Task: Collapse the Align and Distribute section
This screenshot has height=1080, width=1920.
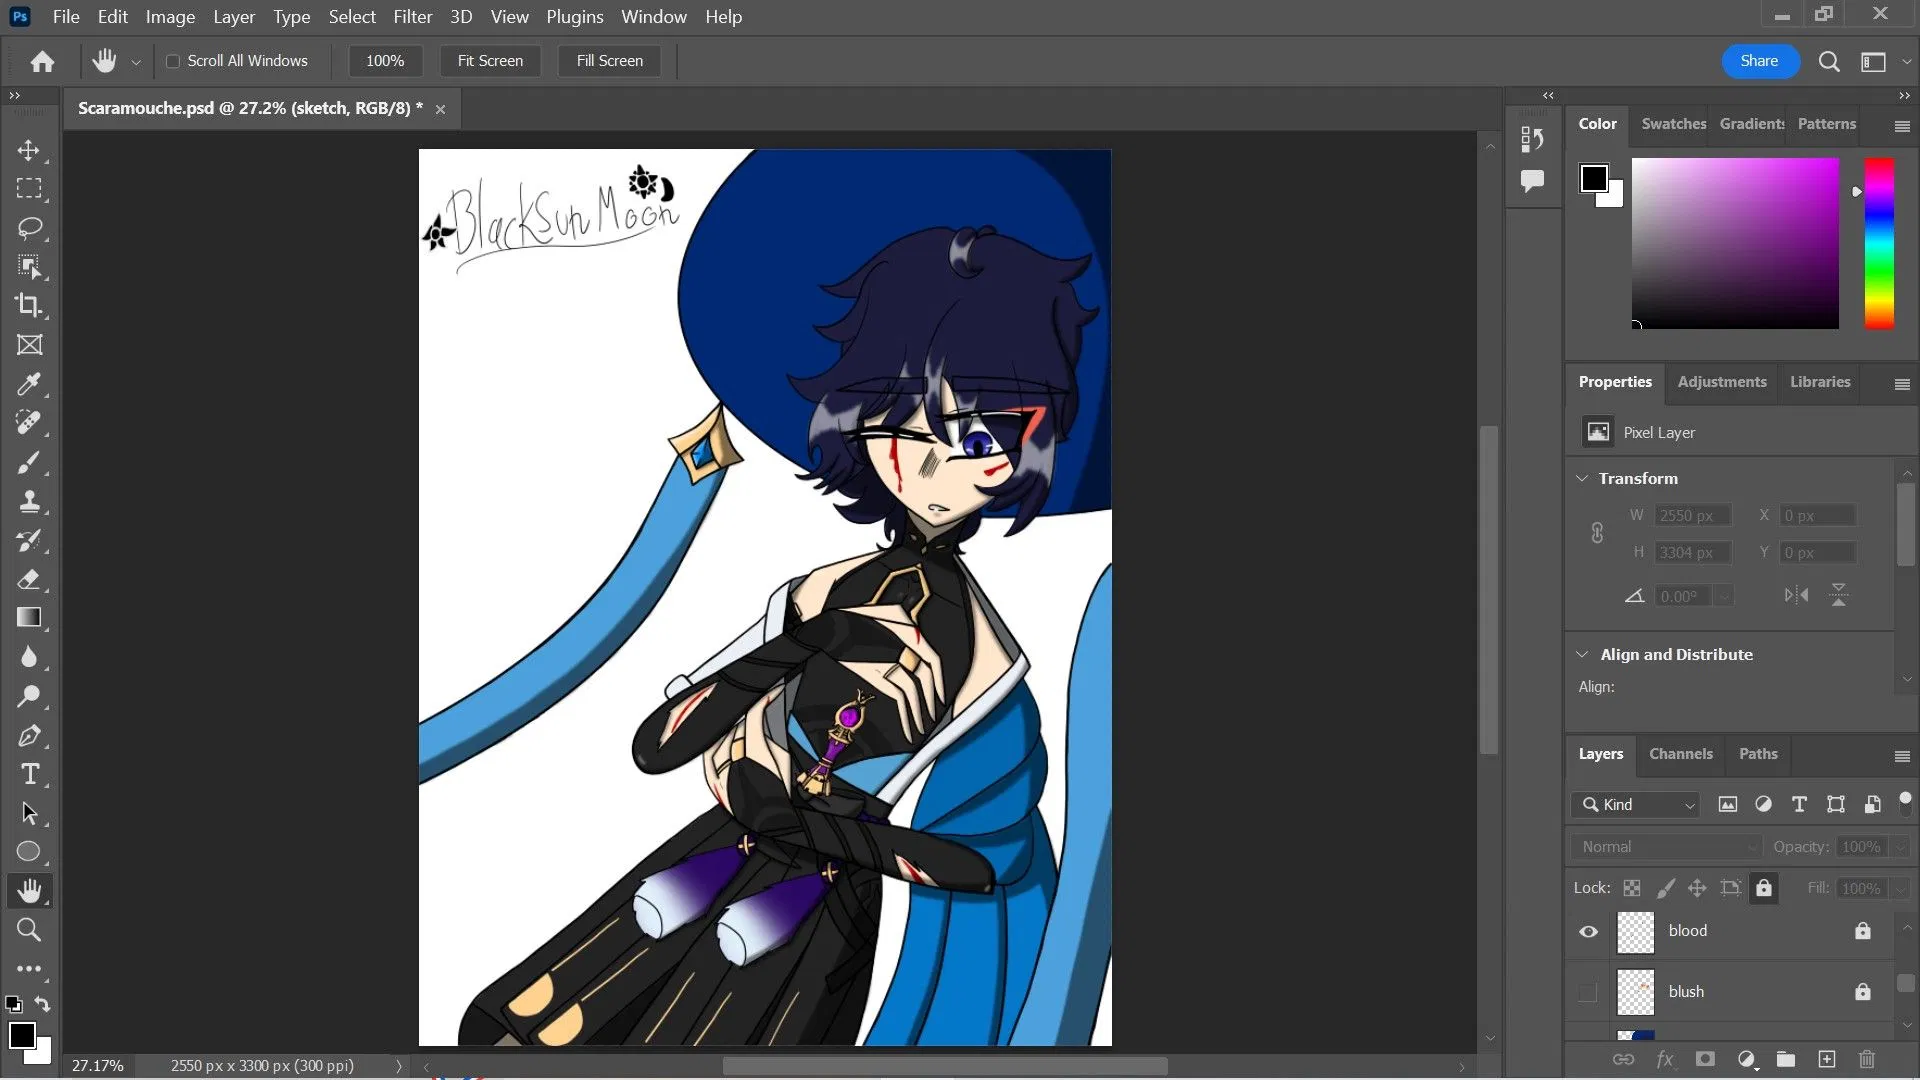Action: (1582, 654)
